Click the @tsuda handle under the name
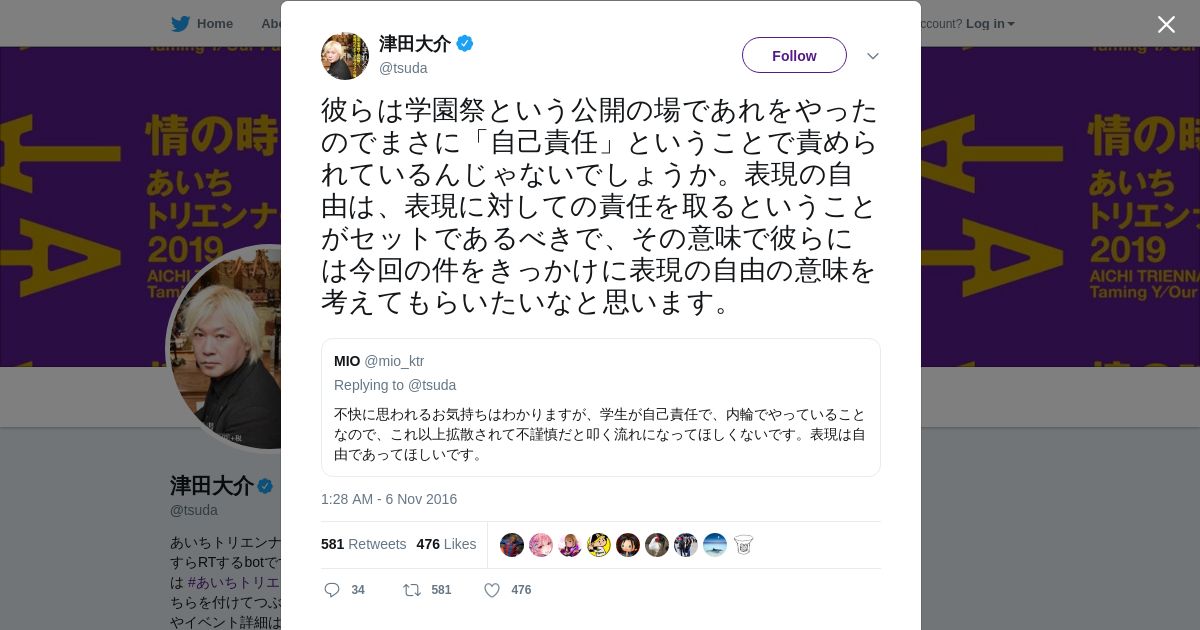 403,68
